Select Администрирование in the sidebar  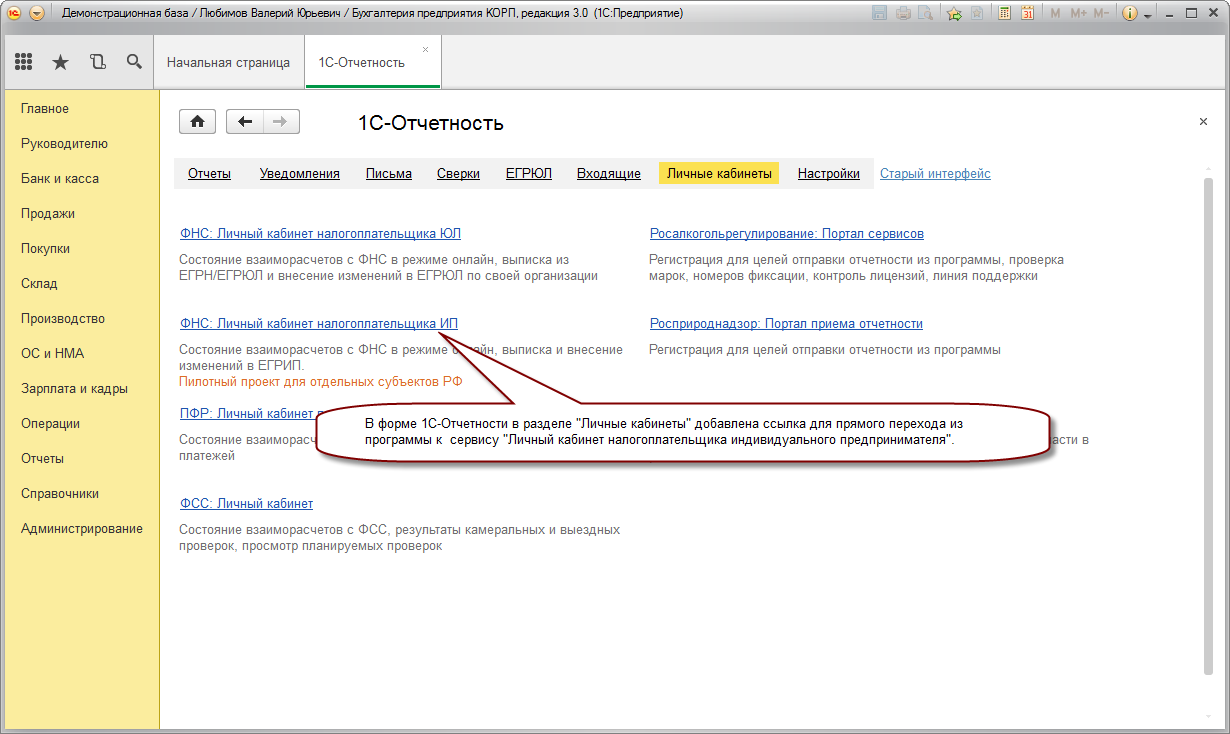[x=80, y=528]
